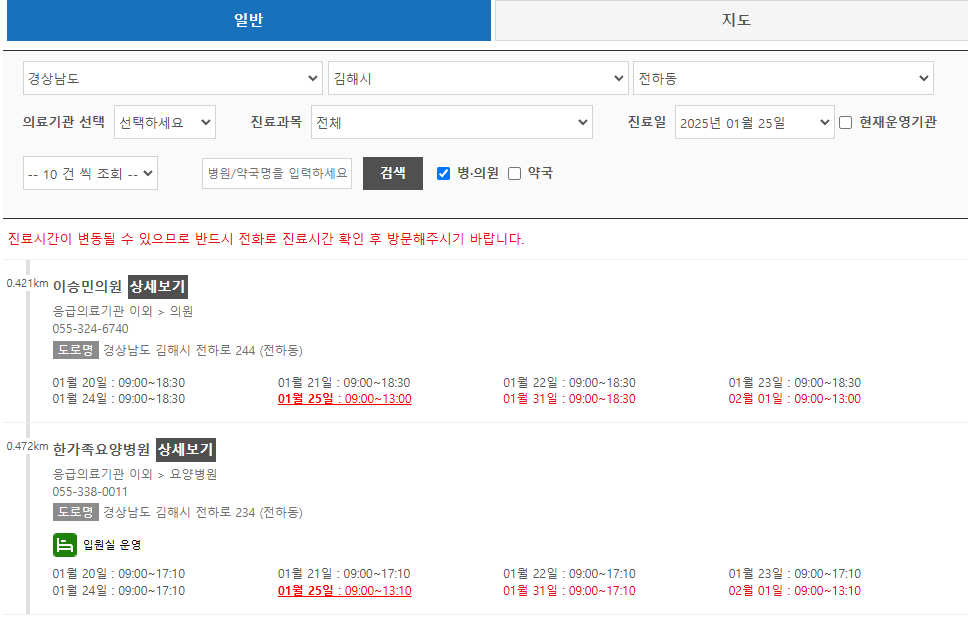The width and height of the screenshot is (968, 619).
Task: Click 01월 20일 : 09:00~18:30 entry
Action: pos(119,383)
